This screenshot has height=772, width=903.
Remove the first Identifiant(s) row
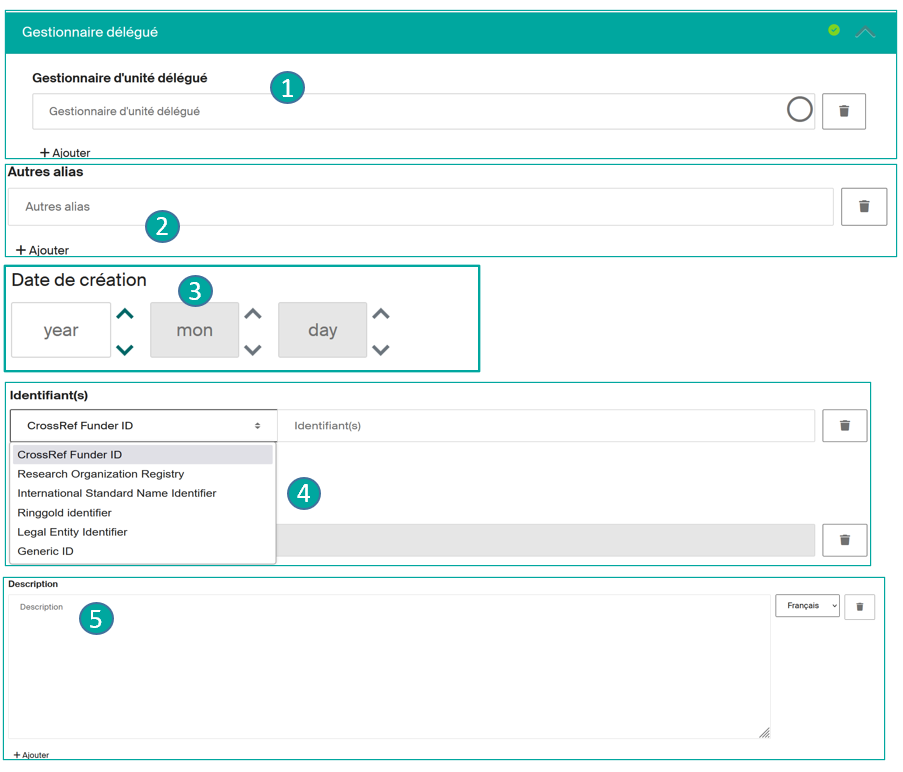[x=844, y=425]
